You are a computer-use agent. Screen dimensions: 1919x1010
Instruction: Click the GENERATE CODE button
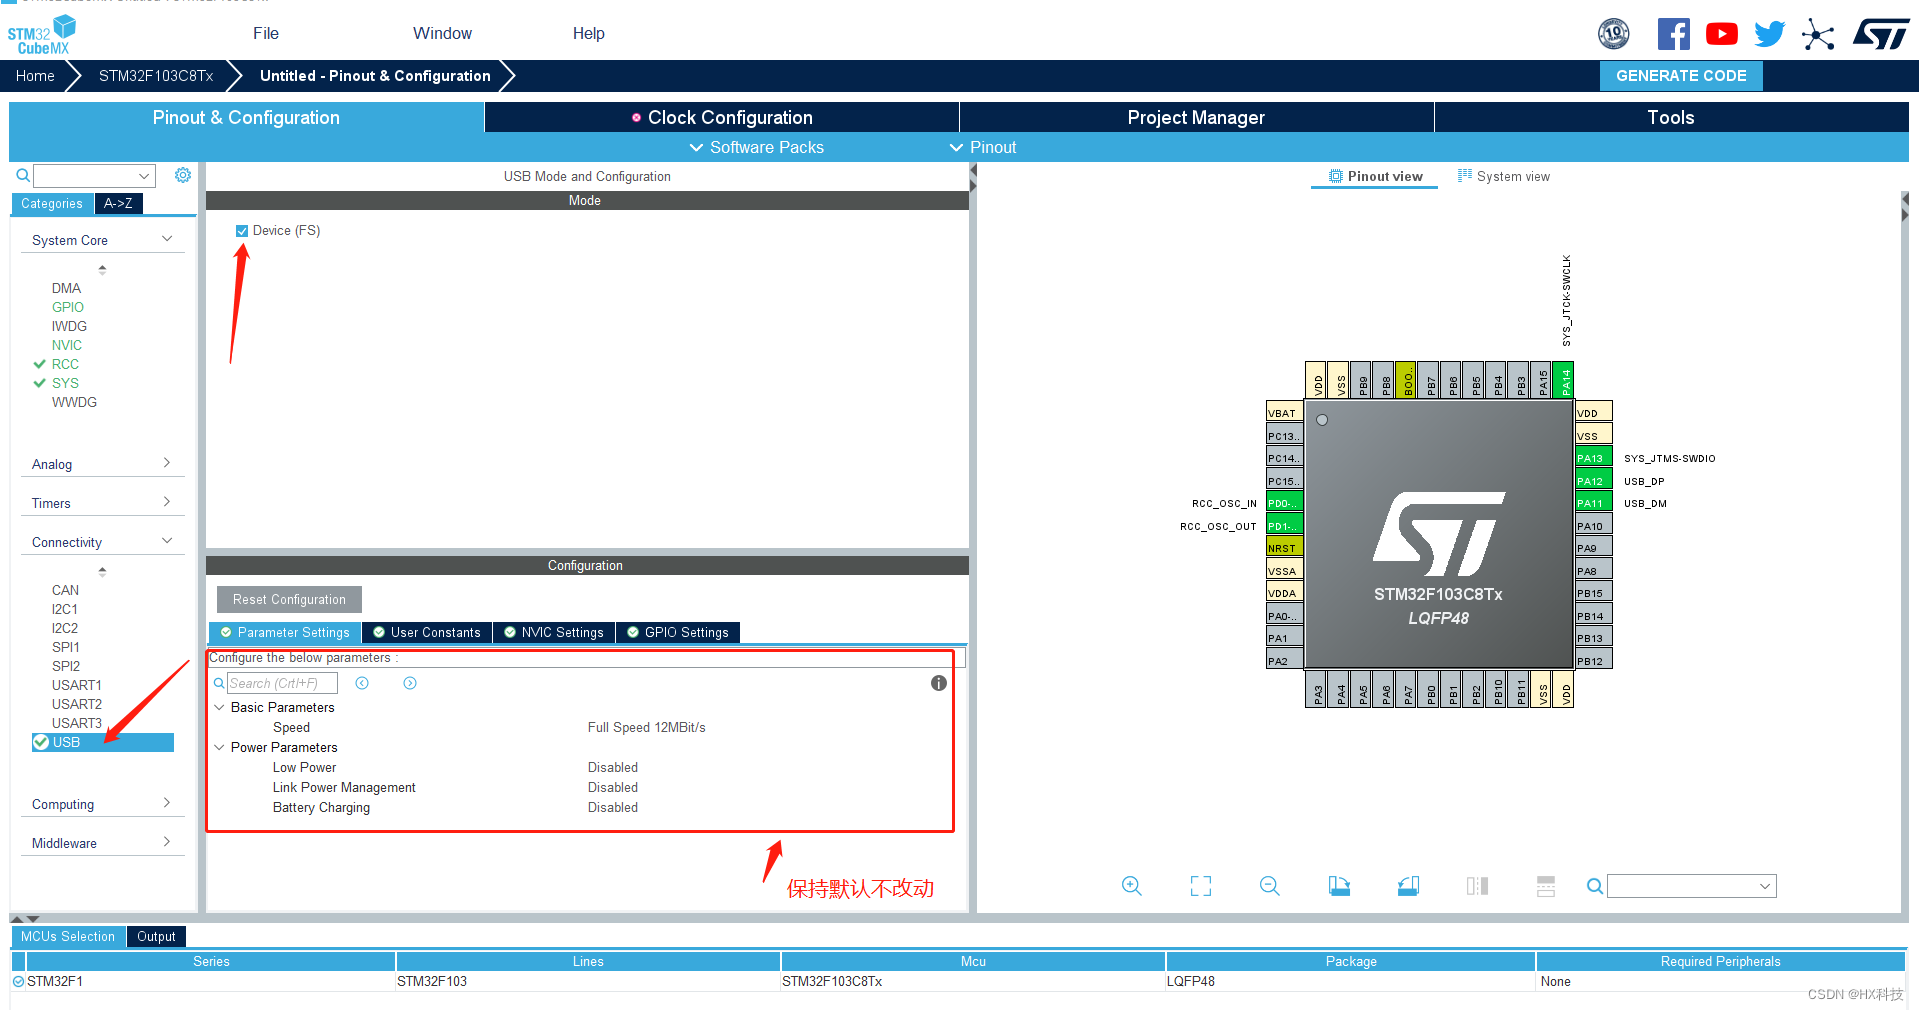(x=1681, y=75)
